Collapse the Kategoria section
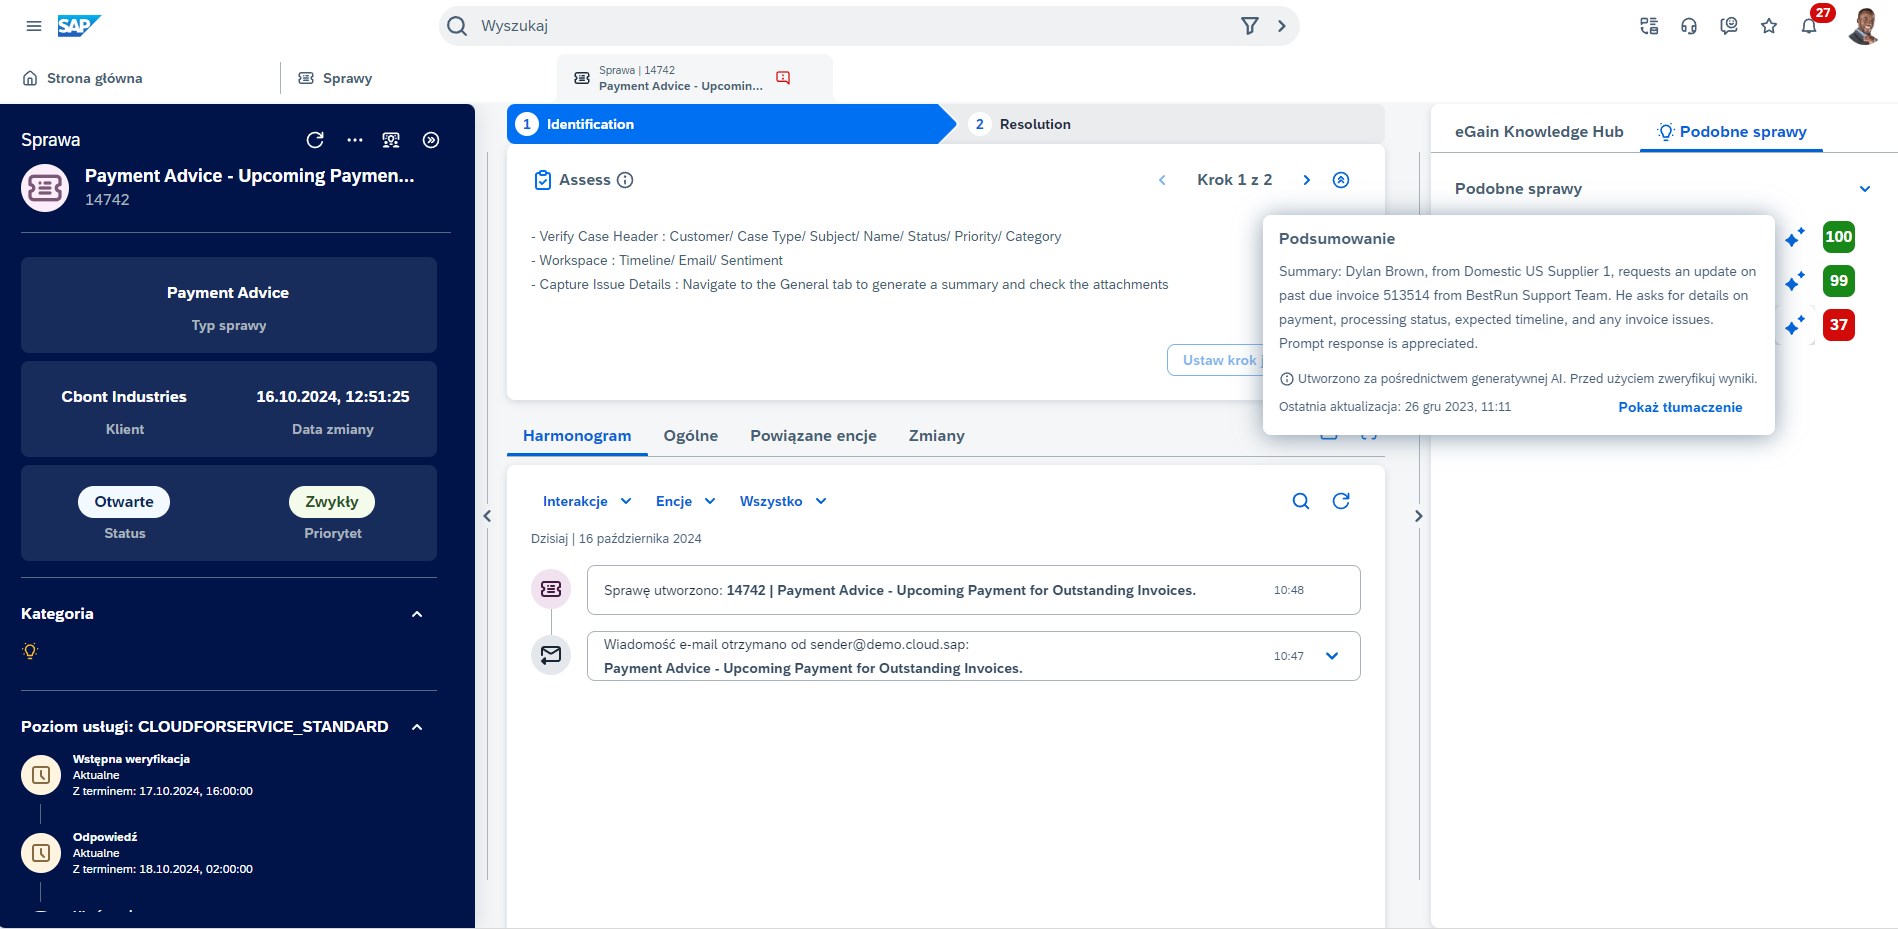The image size is (1898, 929). pyautogui.click(x=418, y=613)
